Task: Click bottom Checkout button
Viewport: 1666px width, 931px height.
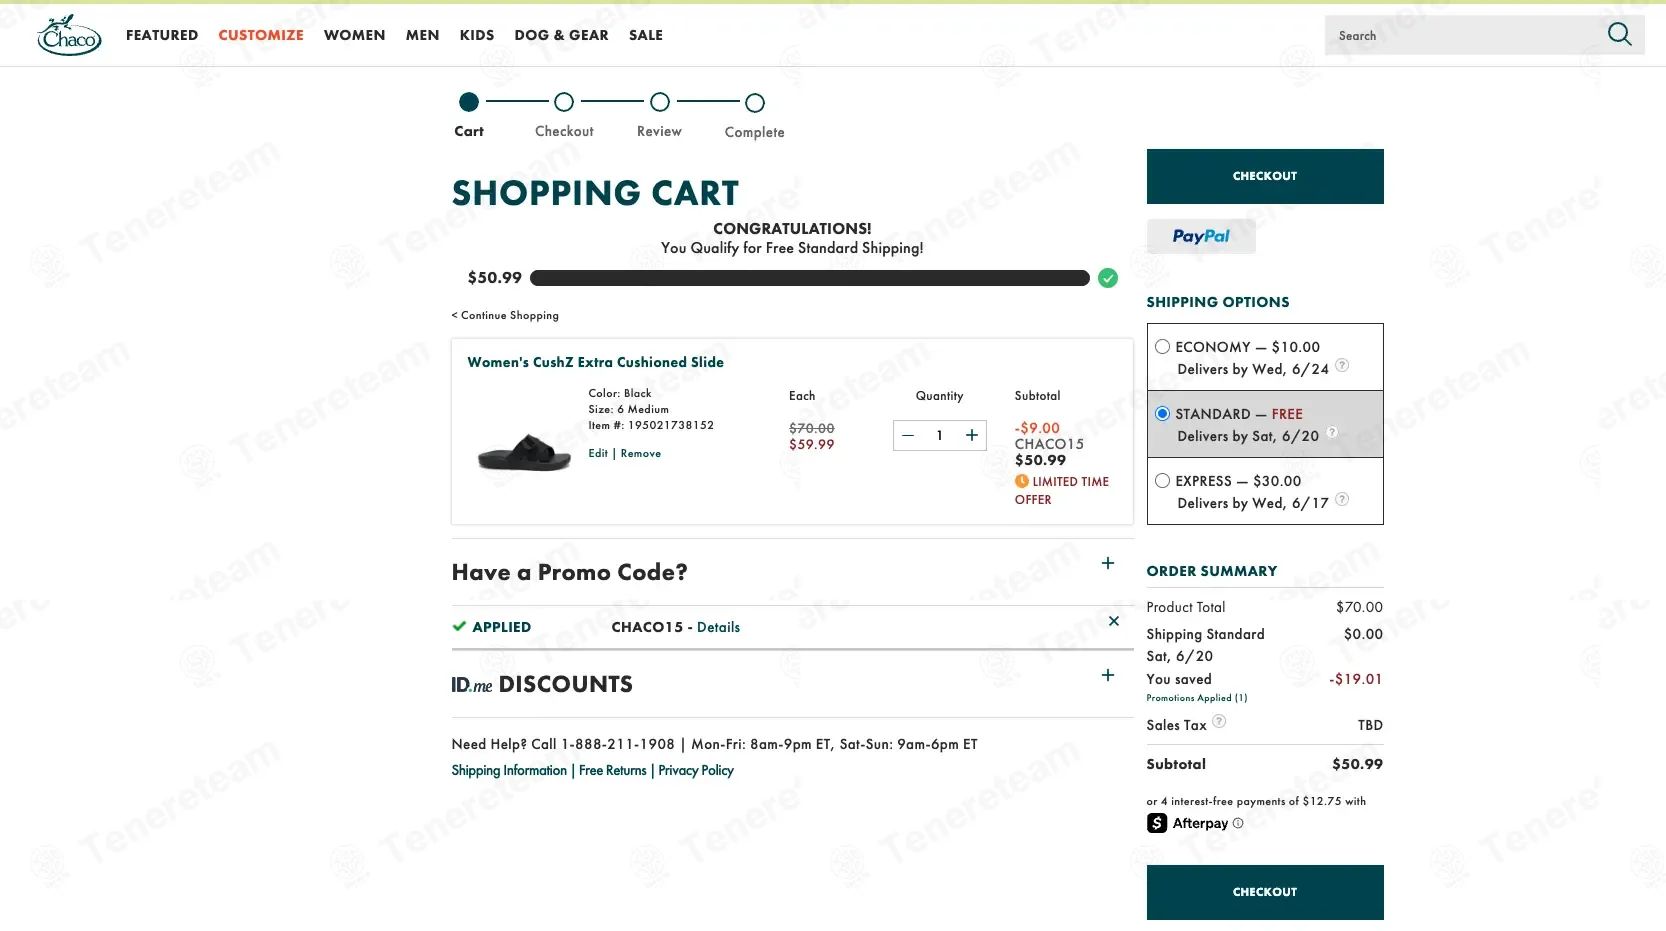Action: click(x=1265, y=892)
